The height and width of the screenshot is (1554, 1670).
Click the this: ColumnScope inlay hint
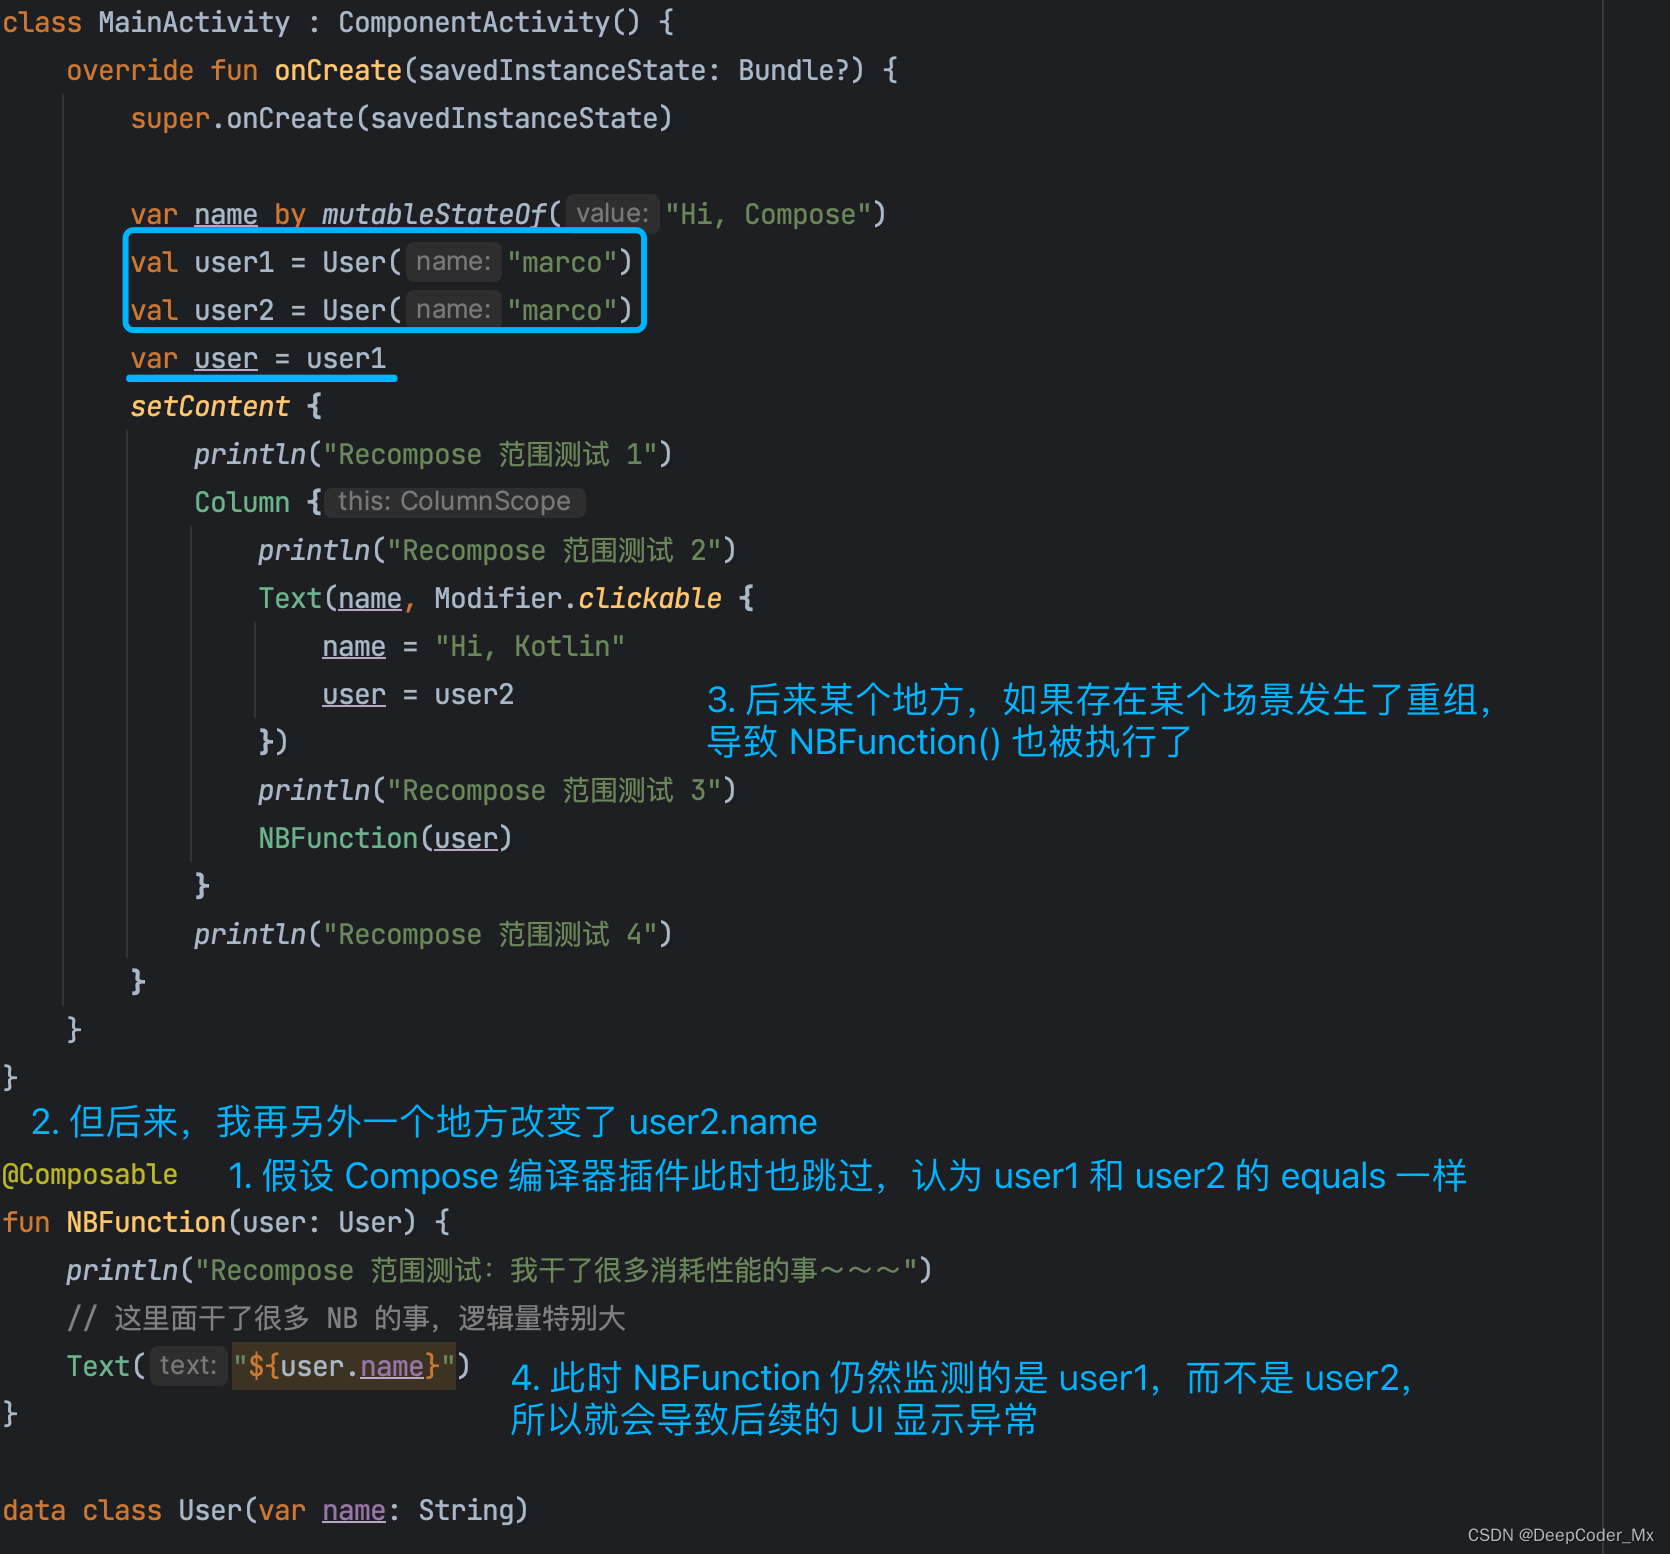point(454,501)
